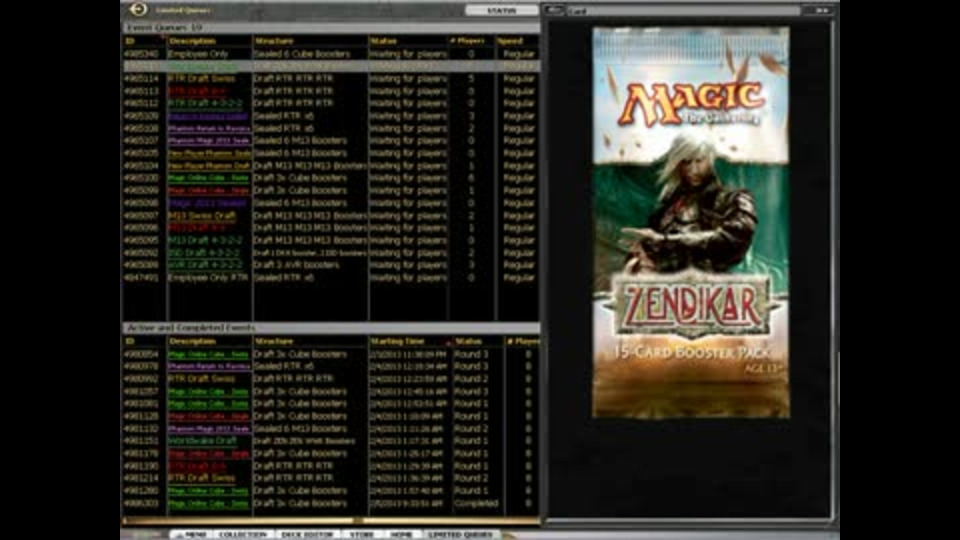Click the horizontal scrollbar below Active Events

coord(331,521)
